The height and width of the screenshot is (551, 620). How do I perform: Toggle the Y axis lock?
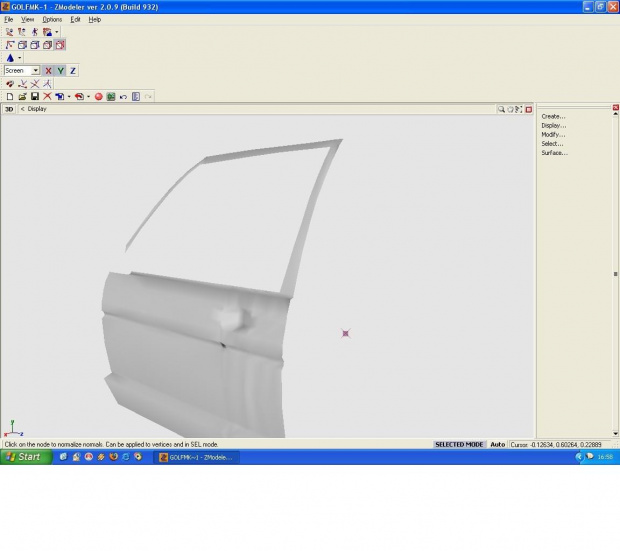tap(60, 71)
